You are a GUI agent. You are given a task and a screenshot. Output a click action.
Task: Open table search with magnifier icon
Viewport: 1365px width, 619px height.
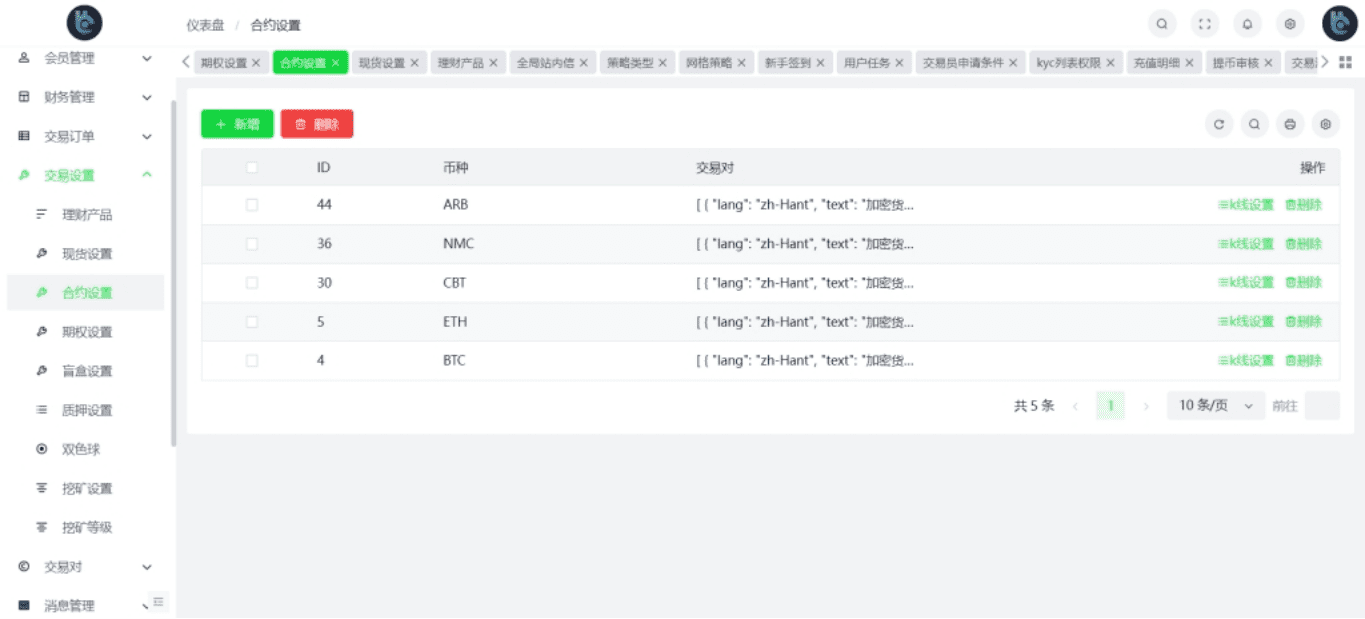pyautogui.click(x=1254, y=124)
